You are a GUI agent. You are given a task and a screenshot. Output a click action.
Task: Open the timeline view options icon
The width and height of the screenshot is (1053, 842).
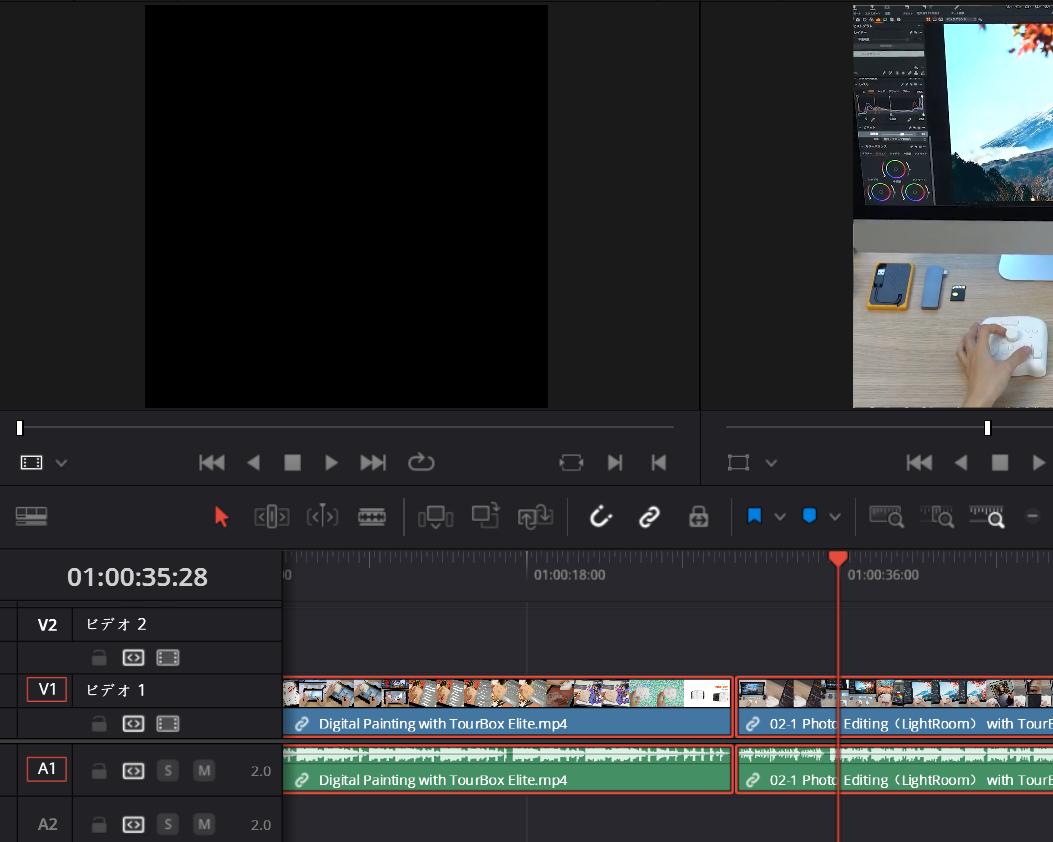click(32, 517)
